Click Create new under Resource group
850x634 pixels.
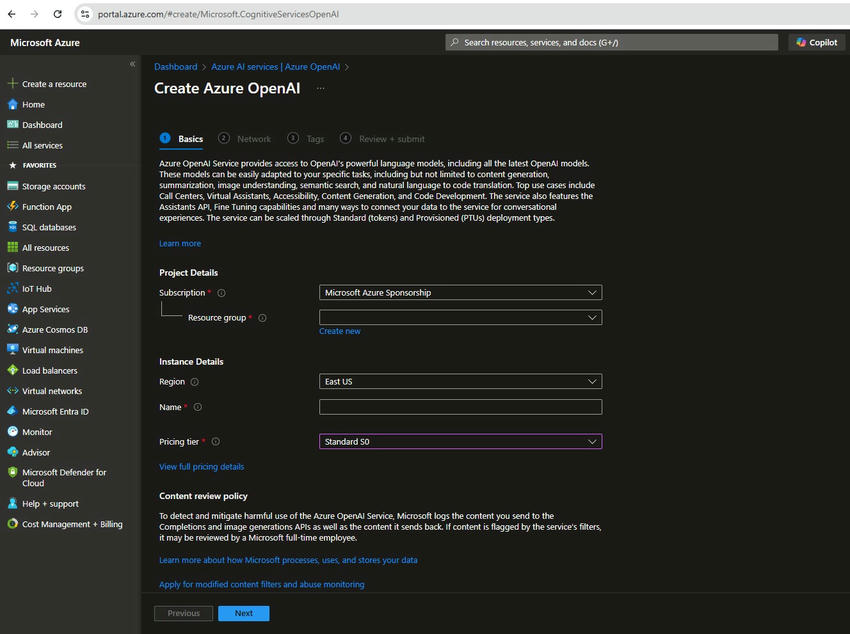[339, 330]
